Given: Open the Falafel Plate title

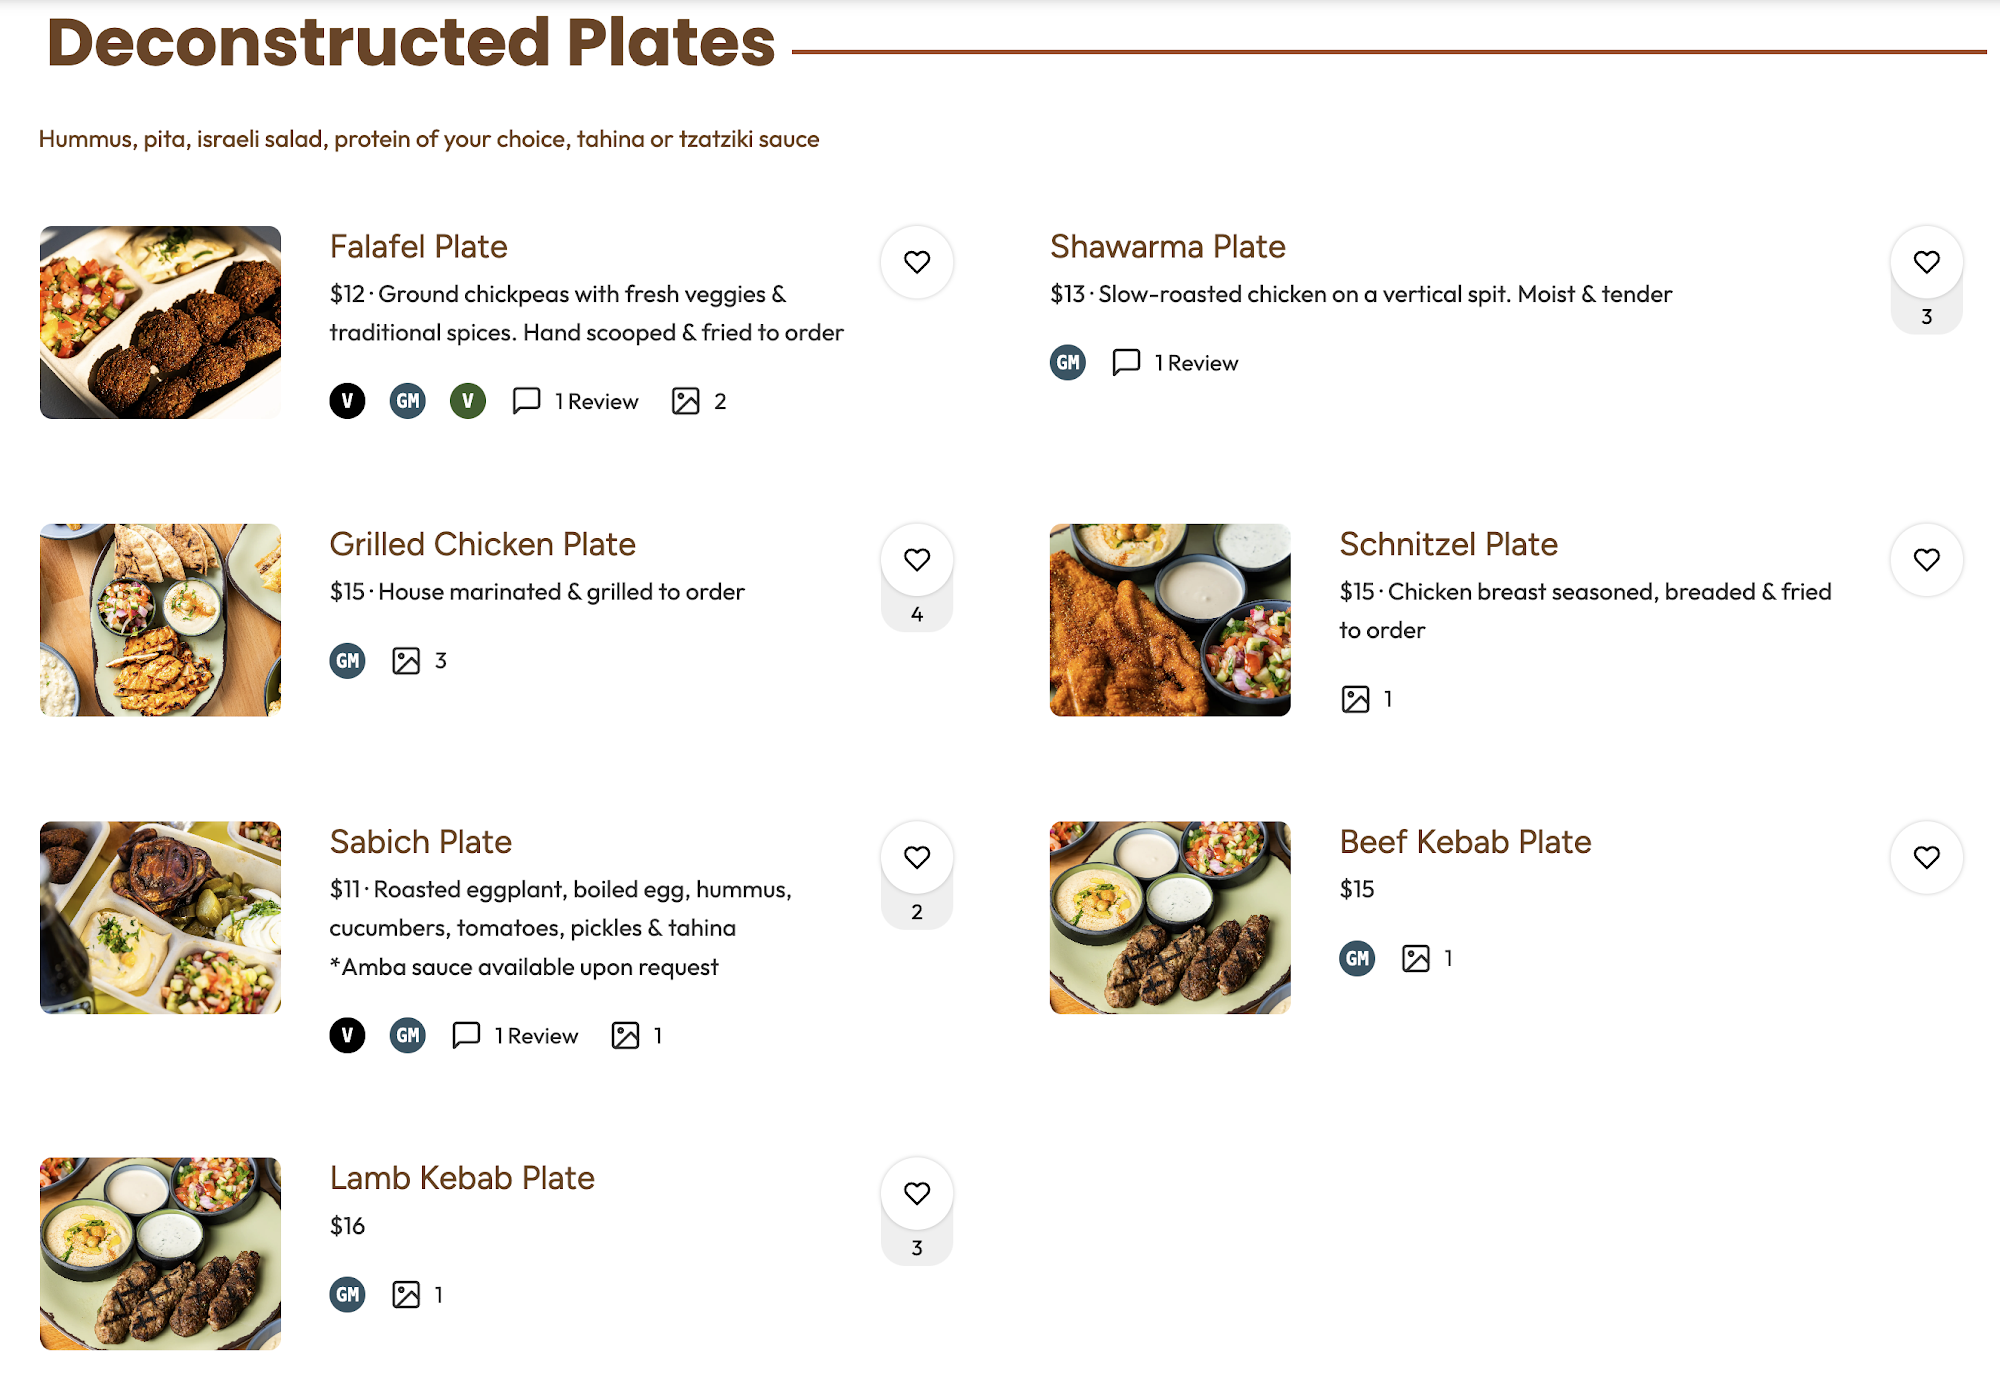Looking at the screenshot, I should click(419, 246).
